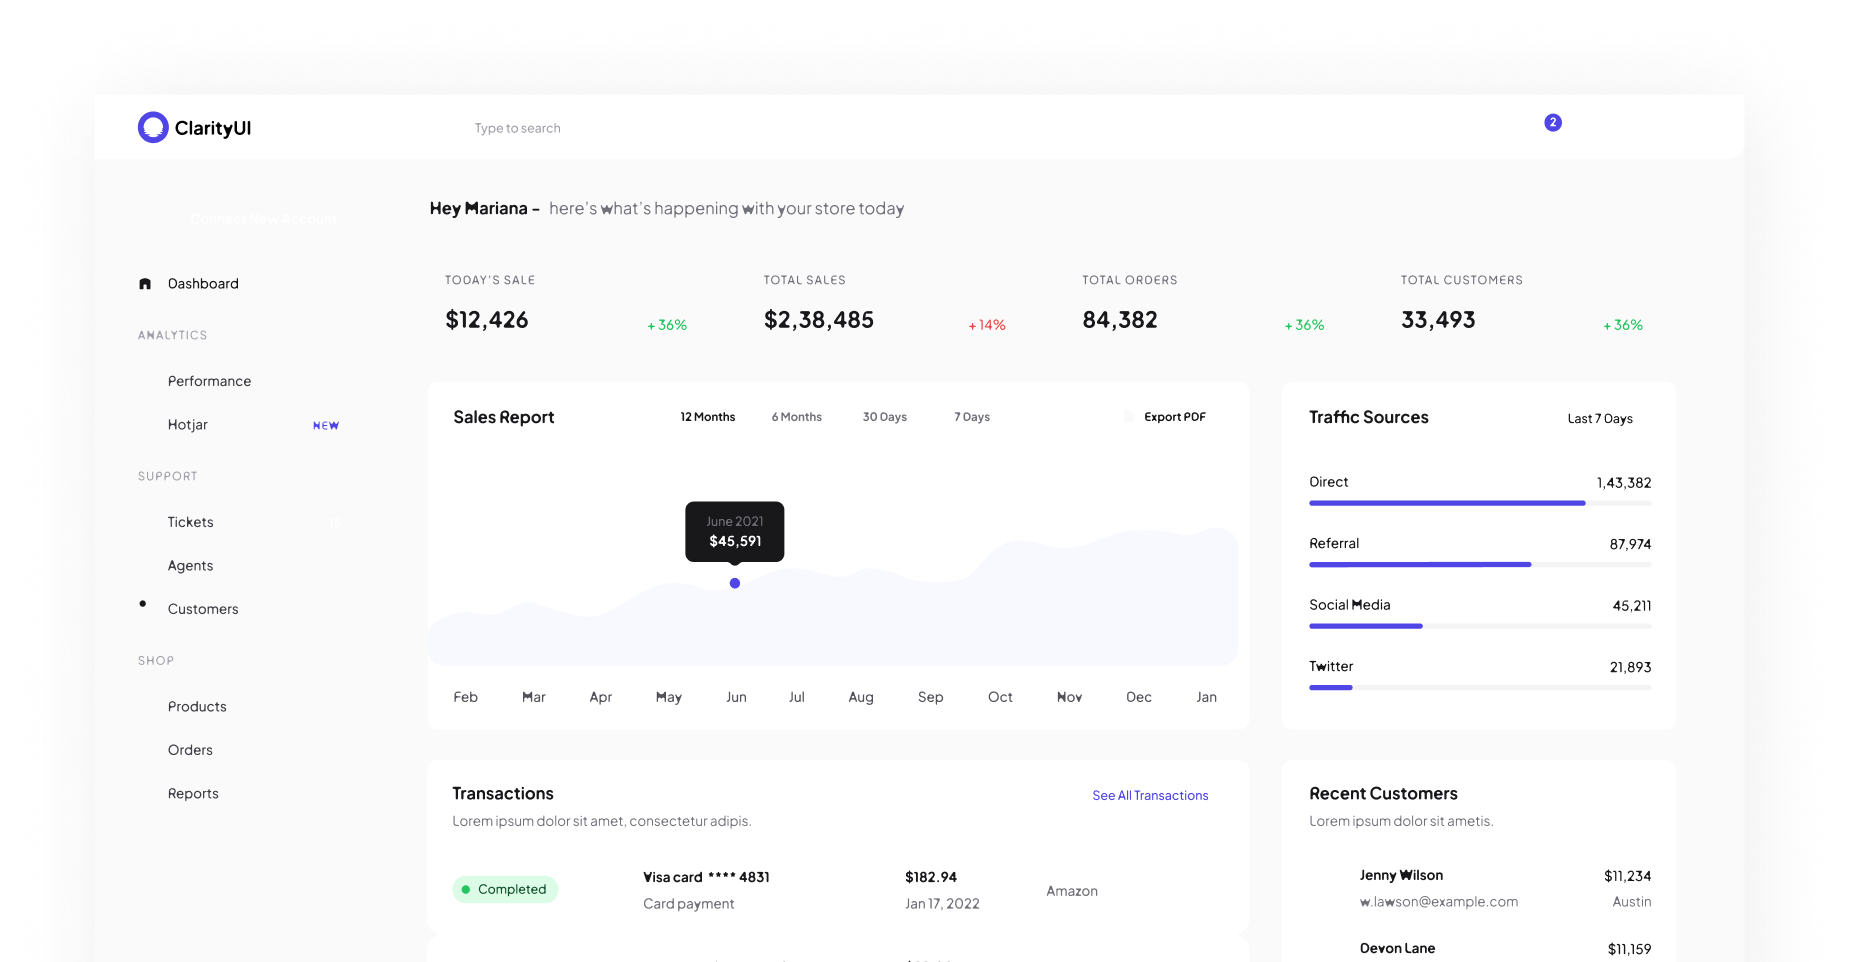Navigate to Products under Shop
1852x962 pixels.
point(197,707)
